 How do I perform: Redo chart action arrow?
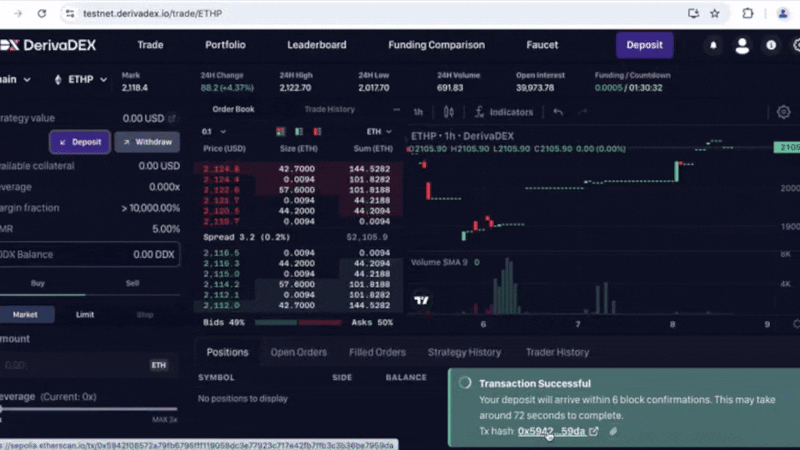coord(582,112)
